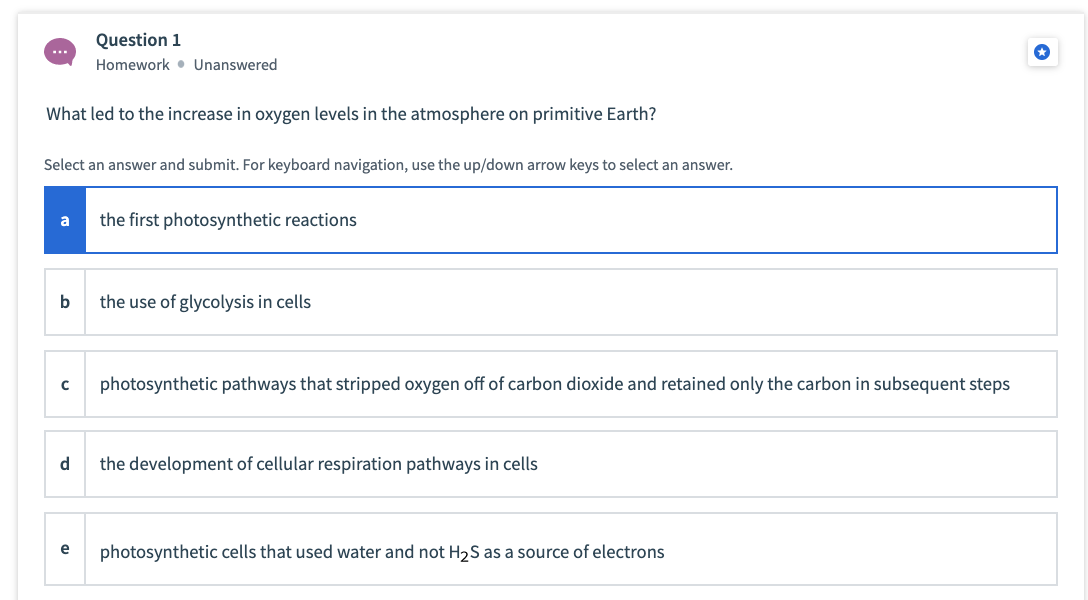Image resolution: width=1088 pixels, height=600 pixels.
Task: Click the Unanswered status text
Action: (236, 65)
